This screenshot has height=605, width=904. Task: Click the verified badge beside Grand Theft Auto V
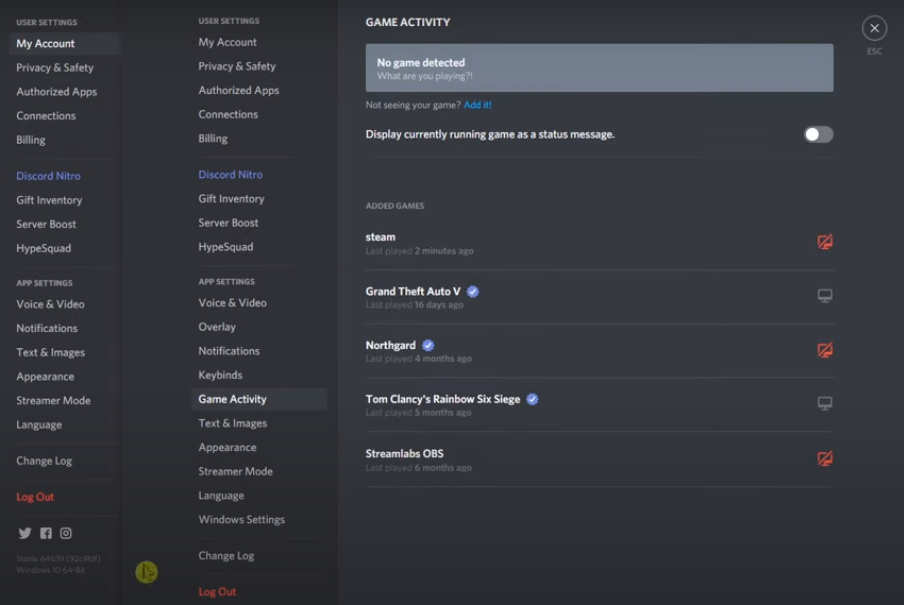(x=473, y=291)
